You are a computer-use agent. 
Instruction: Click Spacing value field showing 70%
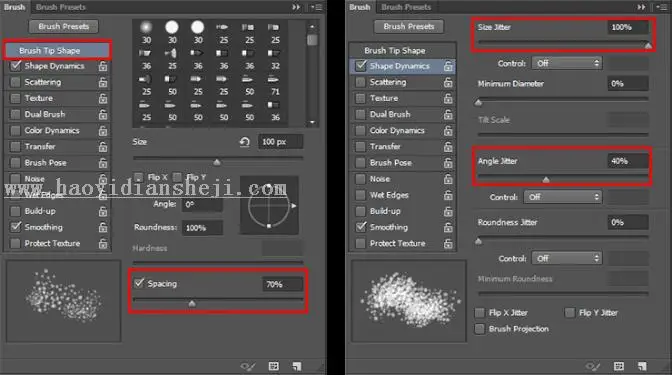coord(282,284)
